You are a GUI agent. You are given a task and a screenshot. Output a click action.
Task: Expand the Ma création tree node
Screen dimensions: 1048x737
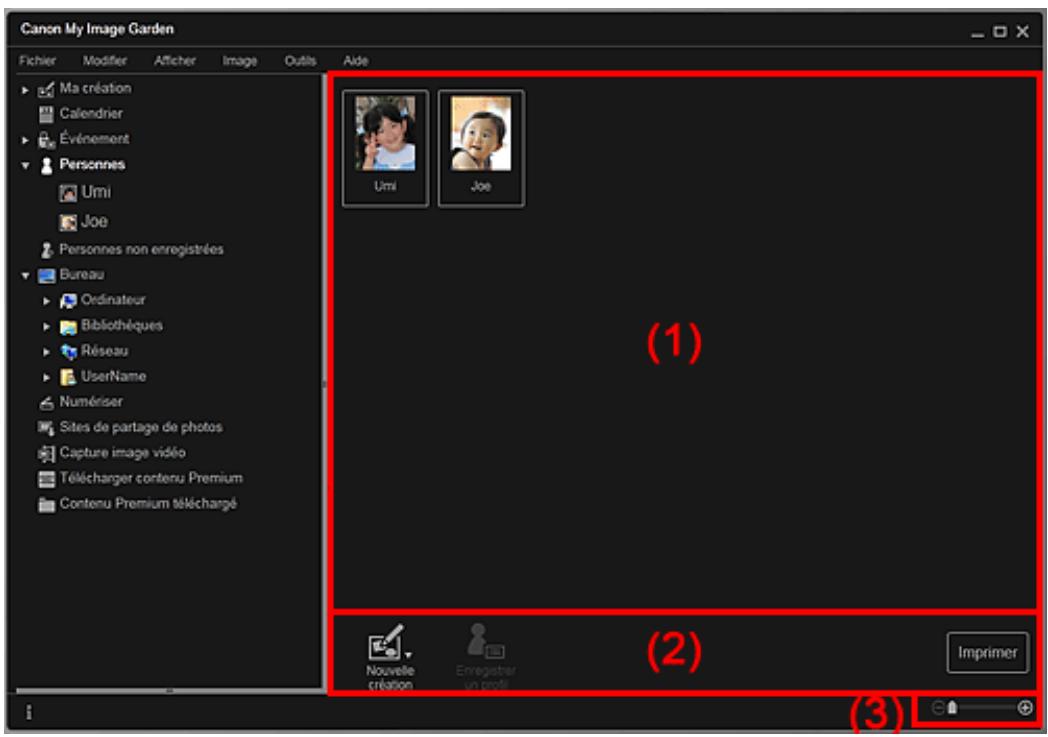(26, 89)
